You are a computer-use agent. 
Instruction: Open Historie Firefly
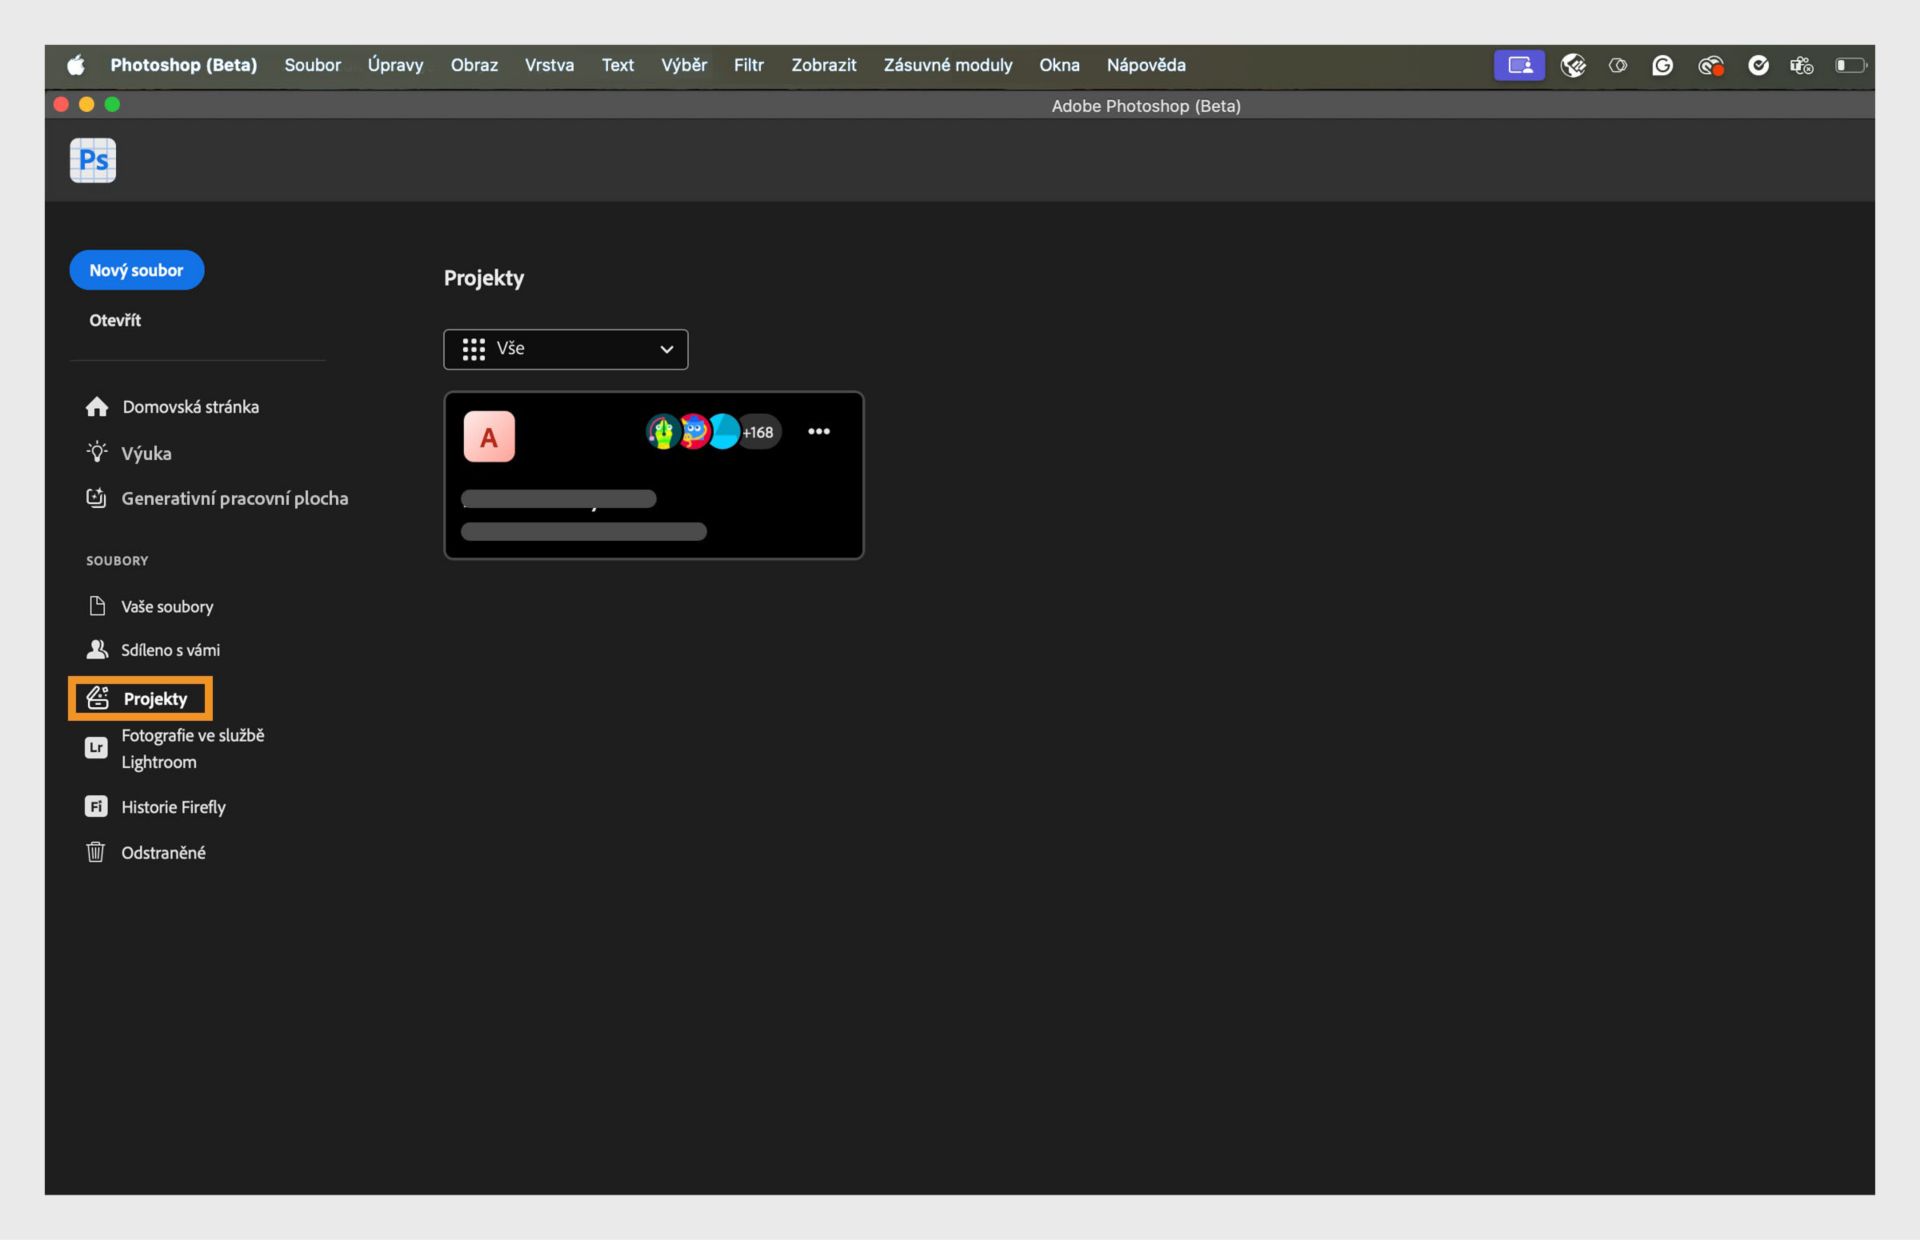point(173,807)
